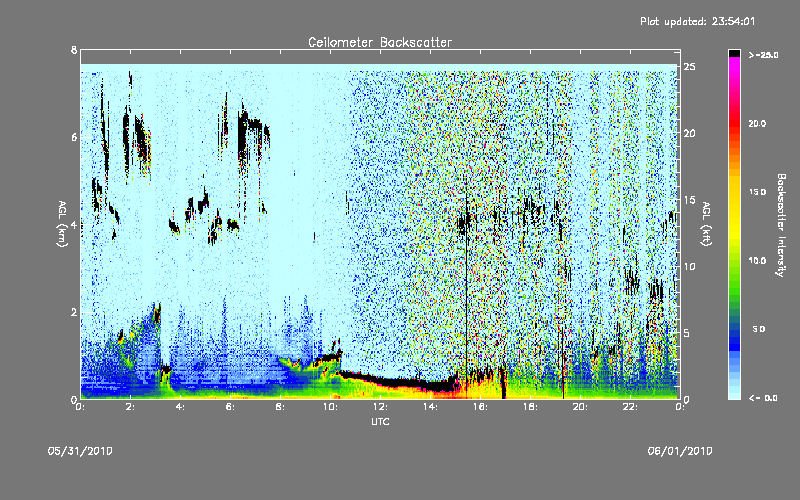The width and height of the screenshot is (800, 500).
Task: Click the '4' km tick label on left axis
Action: (74, 225)
